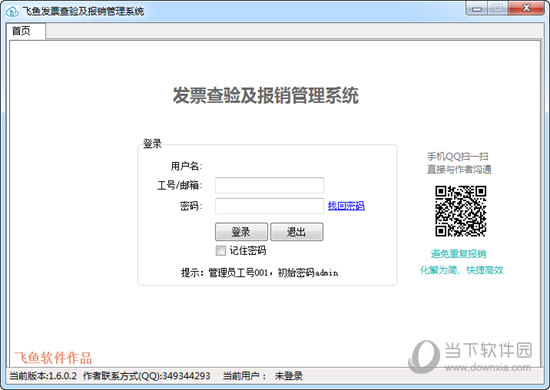The width and height of the screenshot is (550, 390).
Task: Click the QQ contact QR code
Action: (461, 211)
